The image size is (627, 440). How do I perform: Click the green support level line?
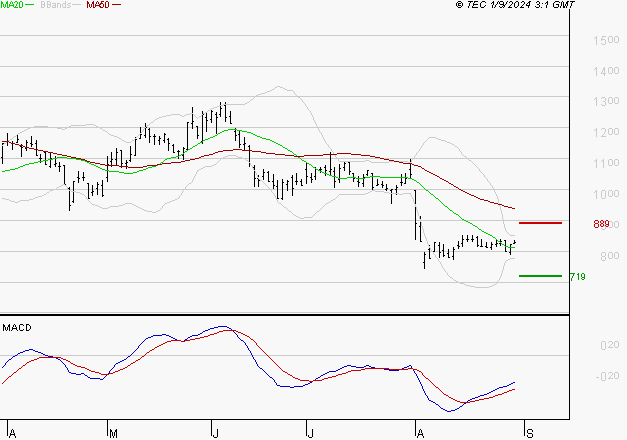pos(540,276)
